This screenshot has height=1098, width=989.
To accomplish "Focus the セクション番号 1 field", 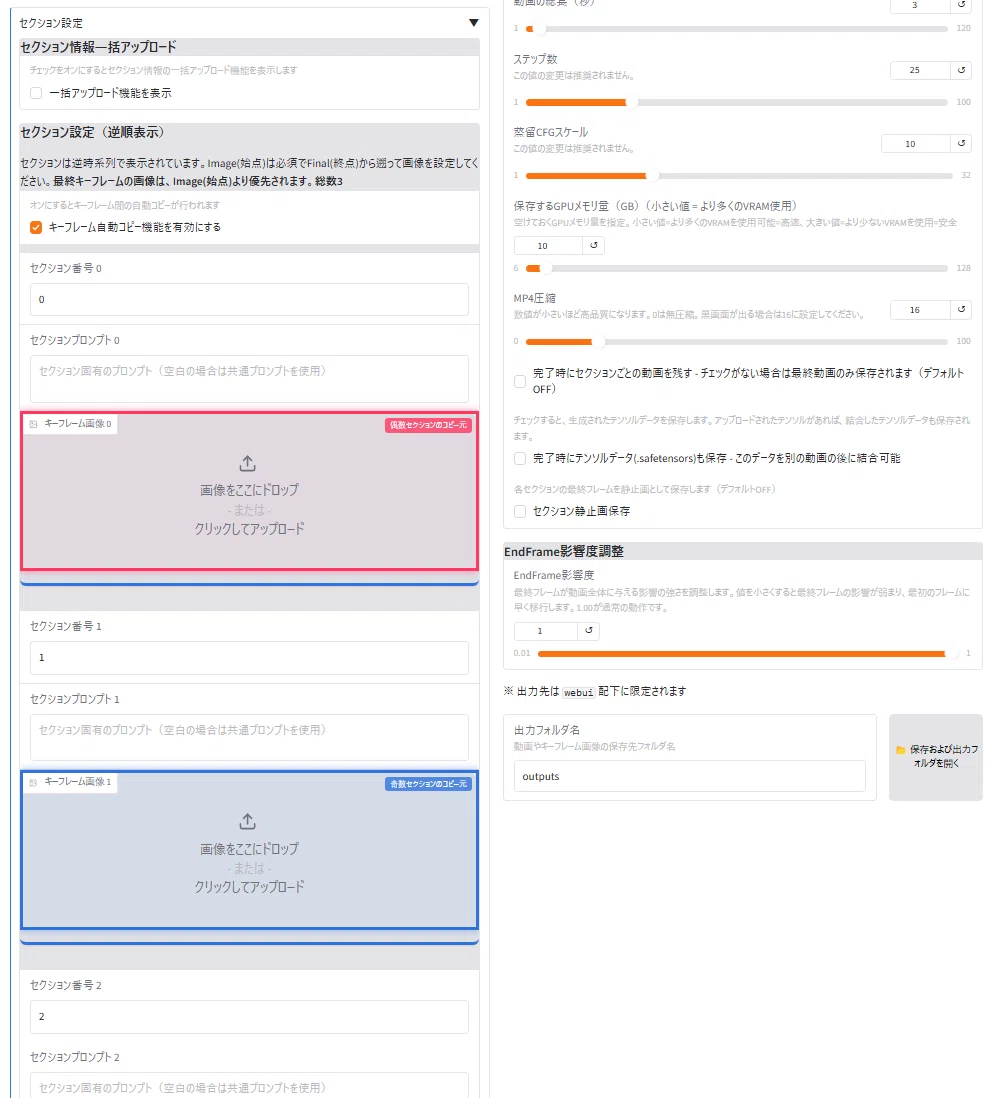I will pyautogui.click(x=249, y=658).
